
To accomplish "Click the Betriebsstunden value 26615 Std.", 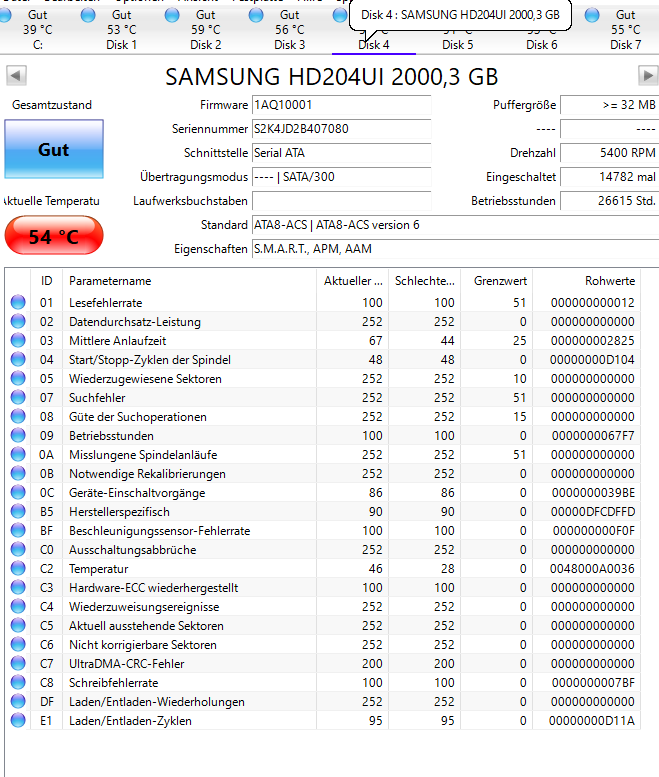I will (x=609, y=201).
